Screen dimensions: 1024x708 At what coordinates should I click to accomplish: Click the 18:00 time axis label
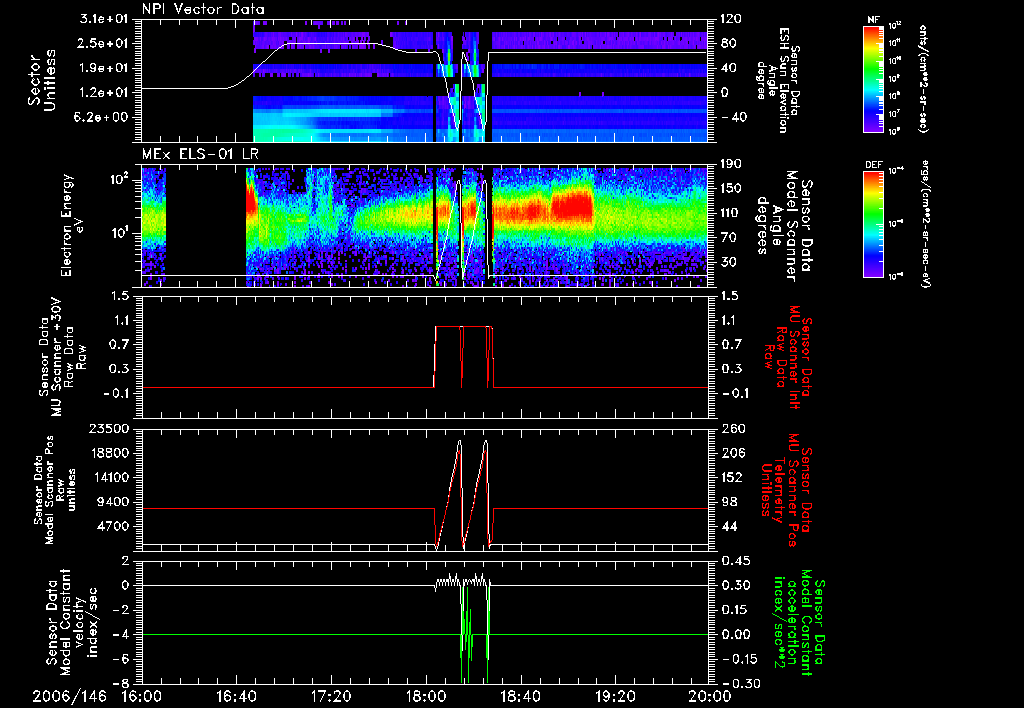click(426, 696)
